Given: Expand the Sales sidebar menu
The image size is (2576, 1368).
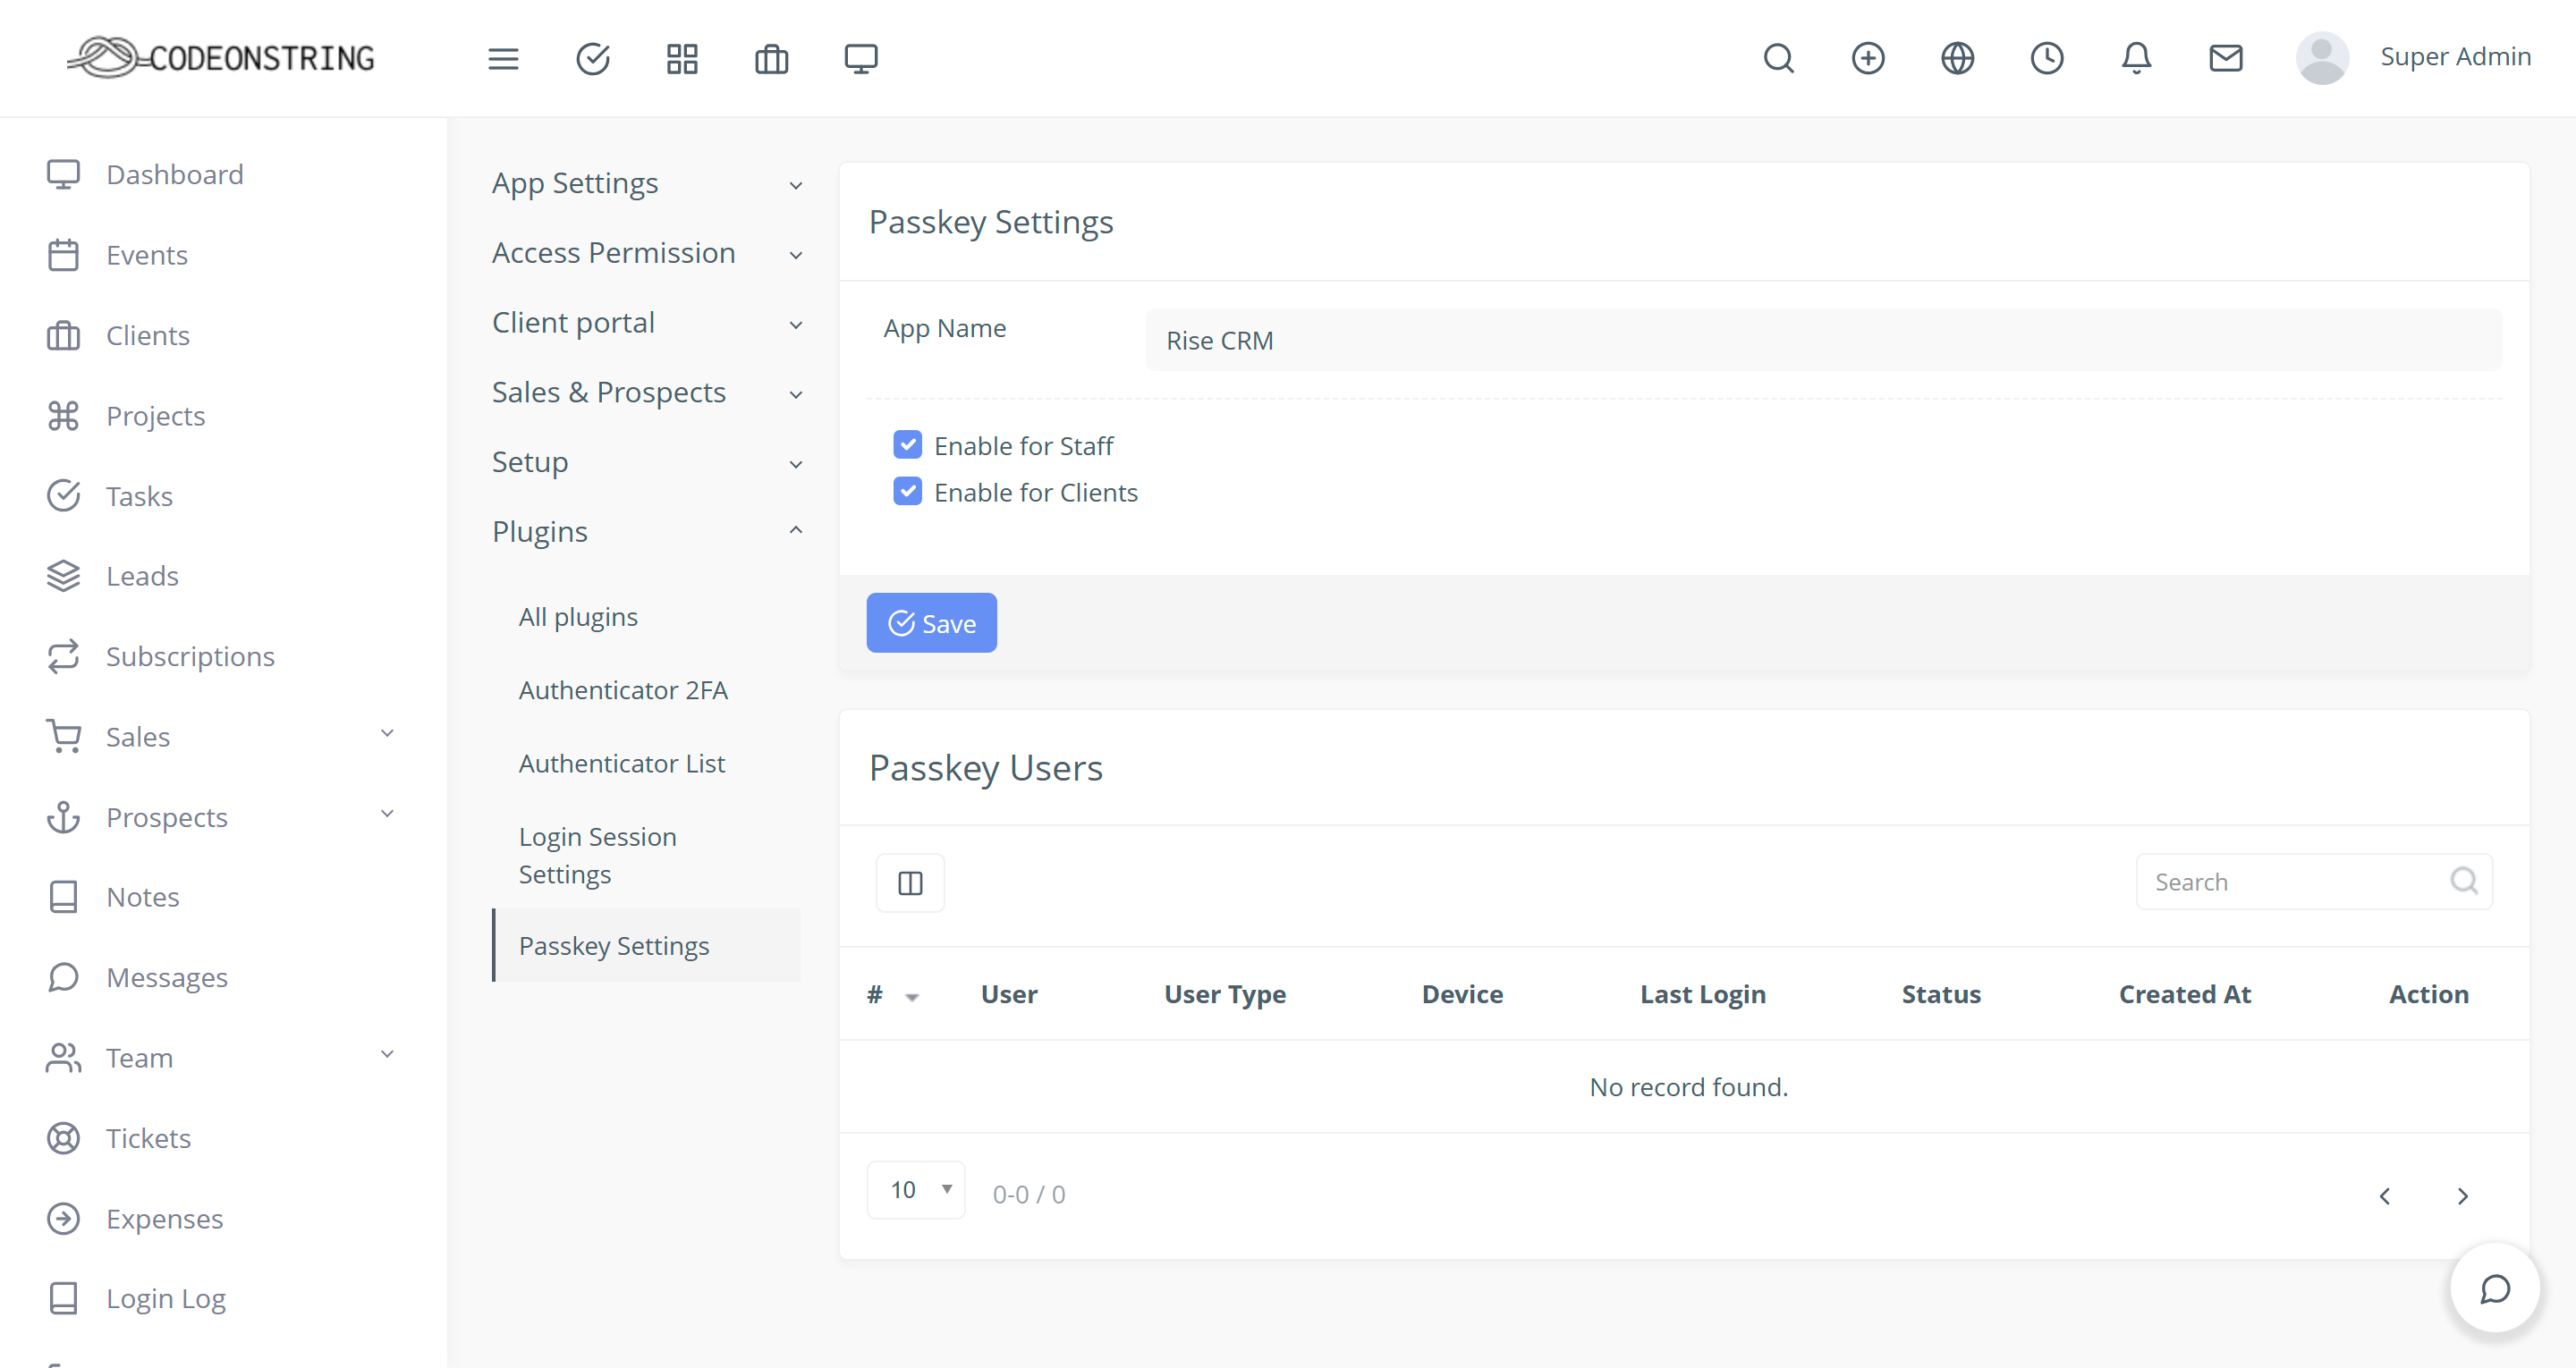Looking at the screenshot, I should pyautogui.click(x=220, y=737).
